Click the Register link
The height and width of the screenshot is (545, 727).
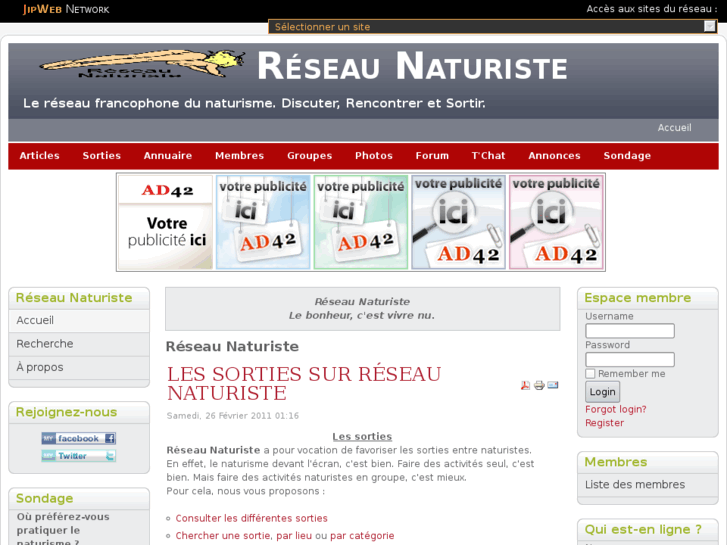point(604,423)
